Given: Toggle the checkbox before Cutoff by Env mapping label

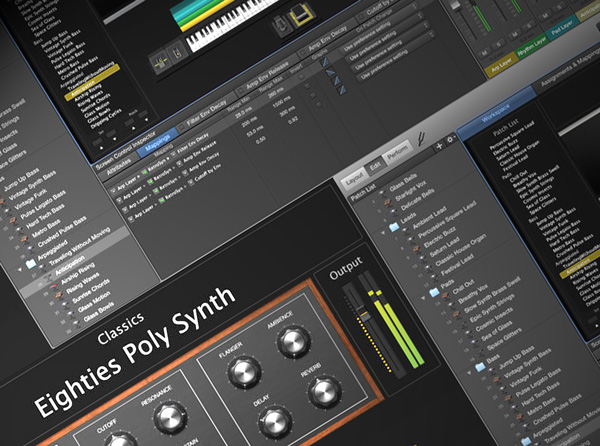Looking at the screenshot, I should point(191,183).
